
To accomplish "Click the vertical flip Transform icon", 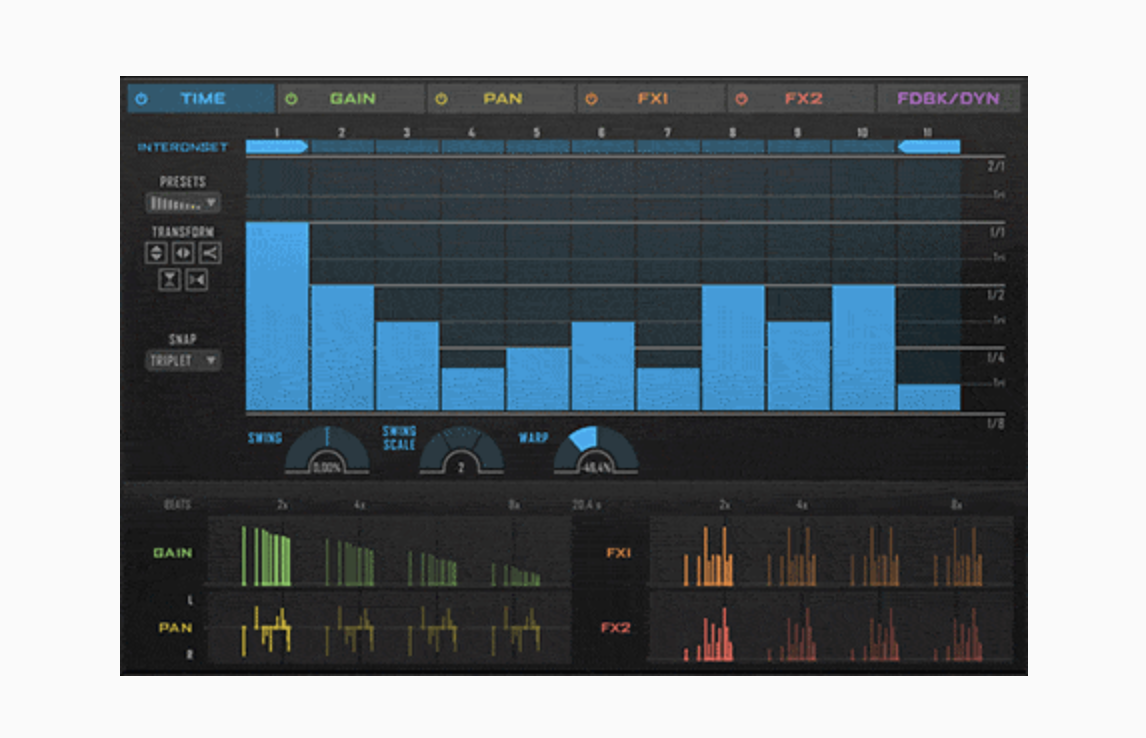I will (157, 253).
